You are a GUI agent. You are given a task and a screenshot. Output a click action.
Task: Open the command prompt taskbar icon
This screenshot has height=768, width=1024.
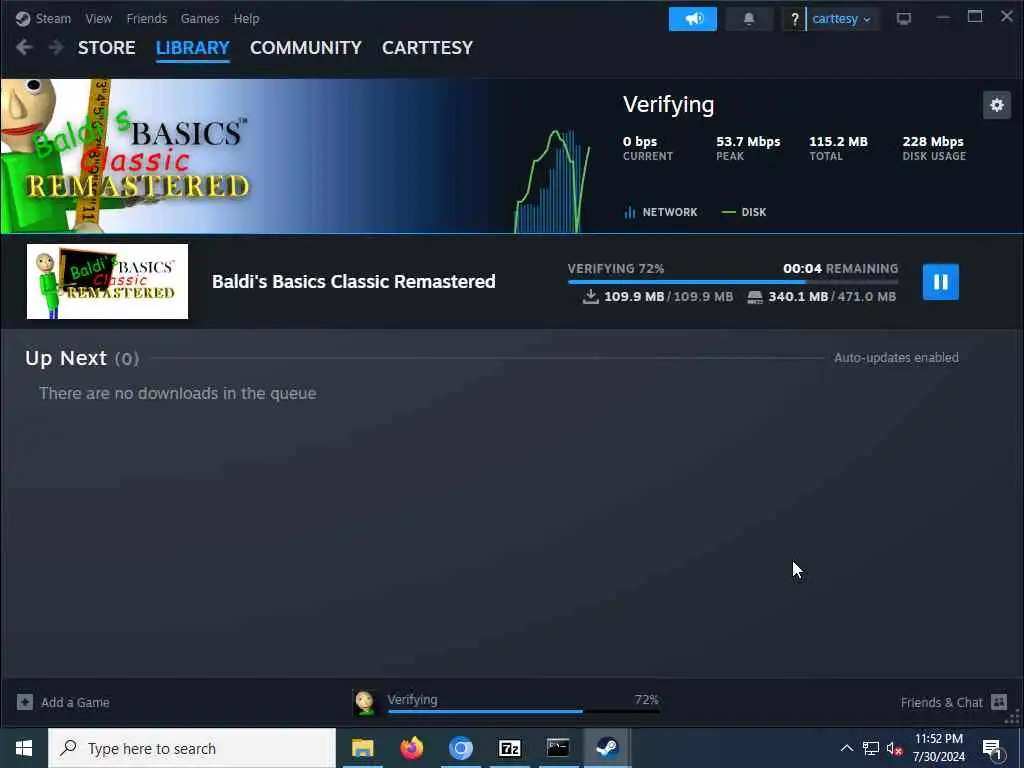point(558,748)
